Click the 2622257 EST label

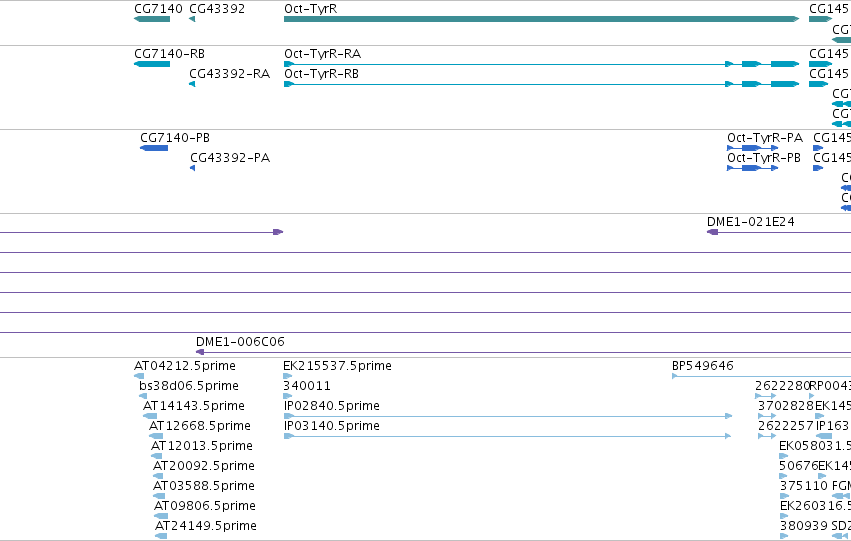[x=786, y=426]
